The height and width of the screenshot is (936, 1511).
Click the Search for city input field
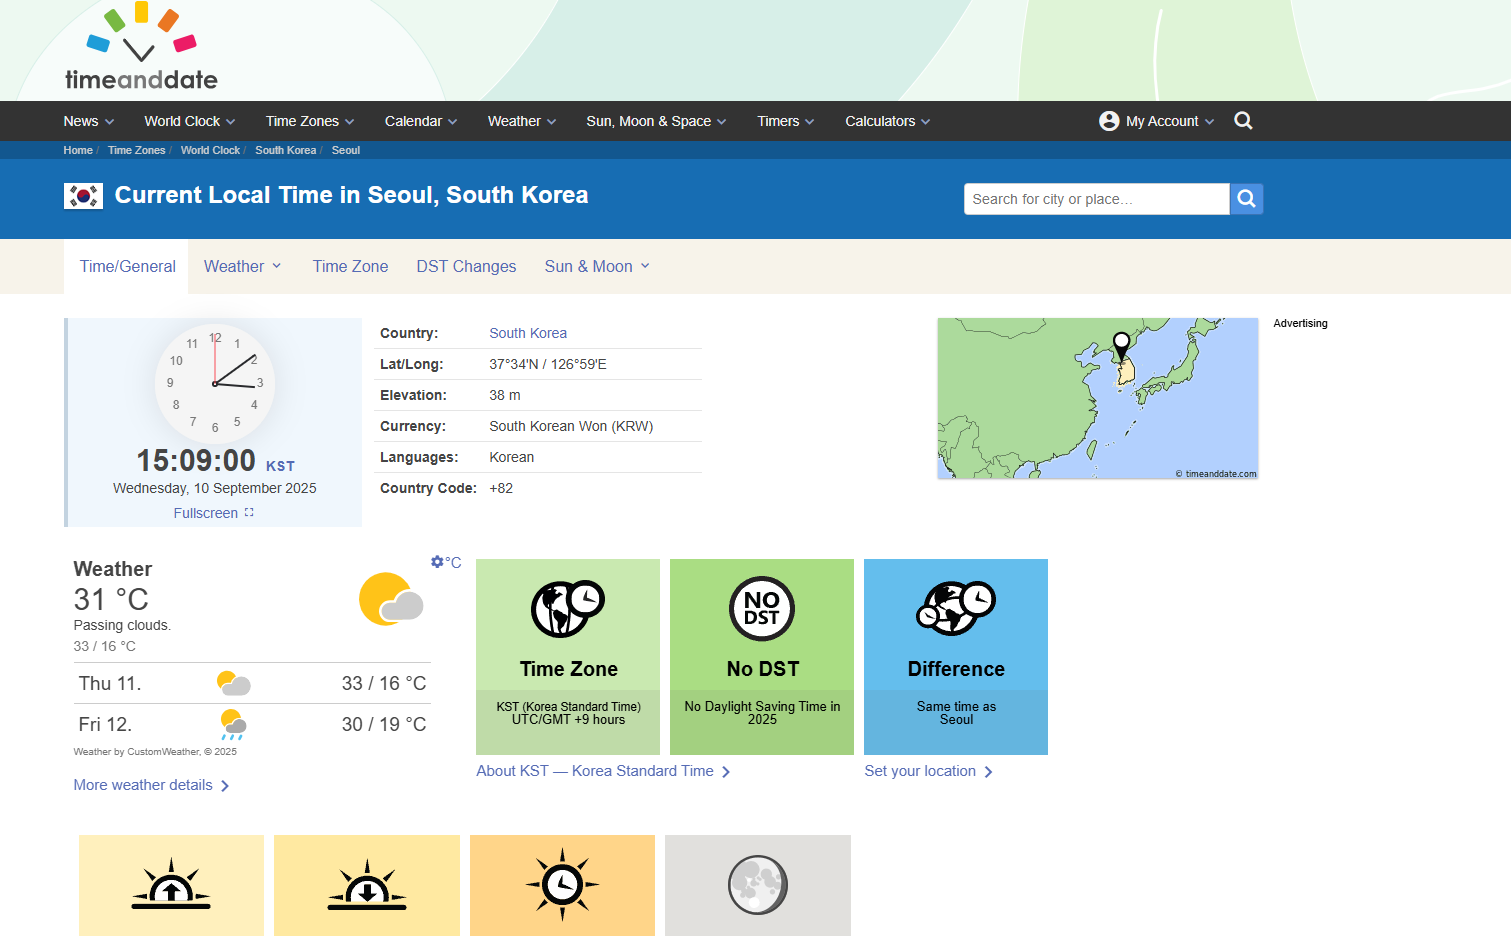pos(1096,199)
